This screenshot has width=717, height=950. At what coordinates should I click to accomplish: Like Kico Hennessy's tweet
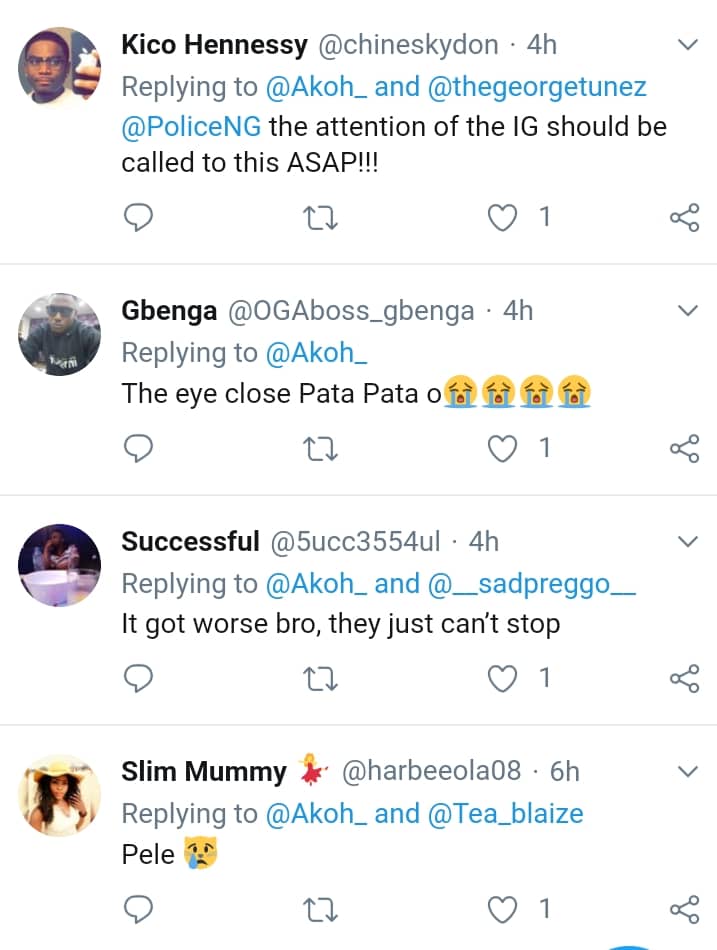pyautogui.click(x=505, y=217)
